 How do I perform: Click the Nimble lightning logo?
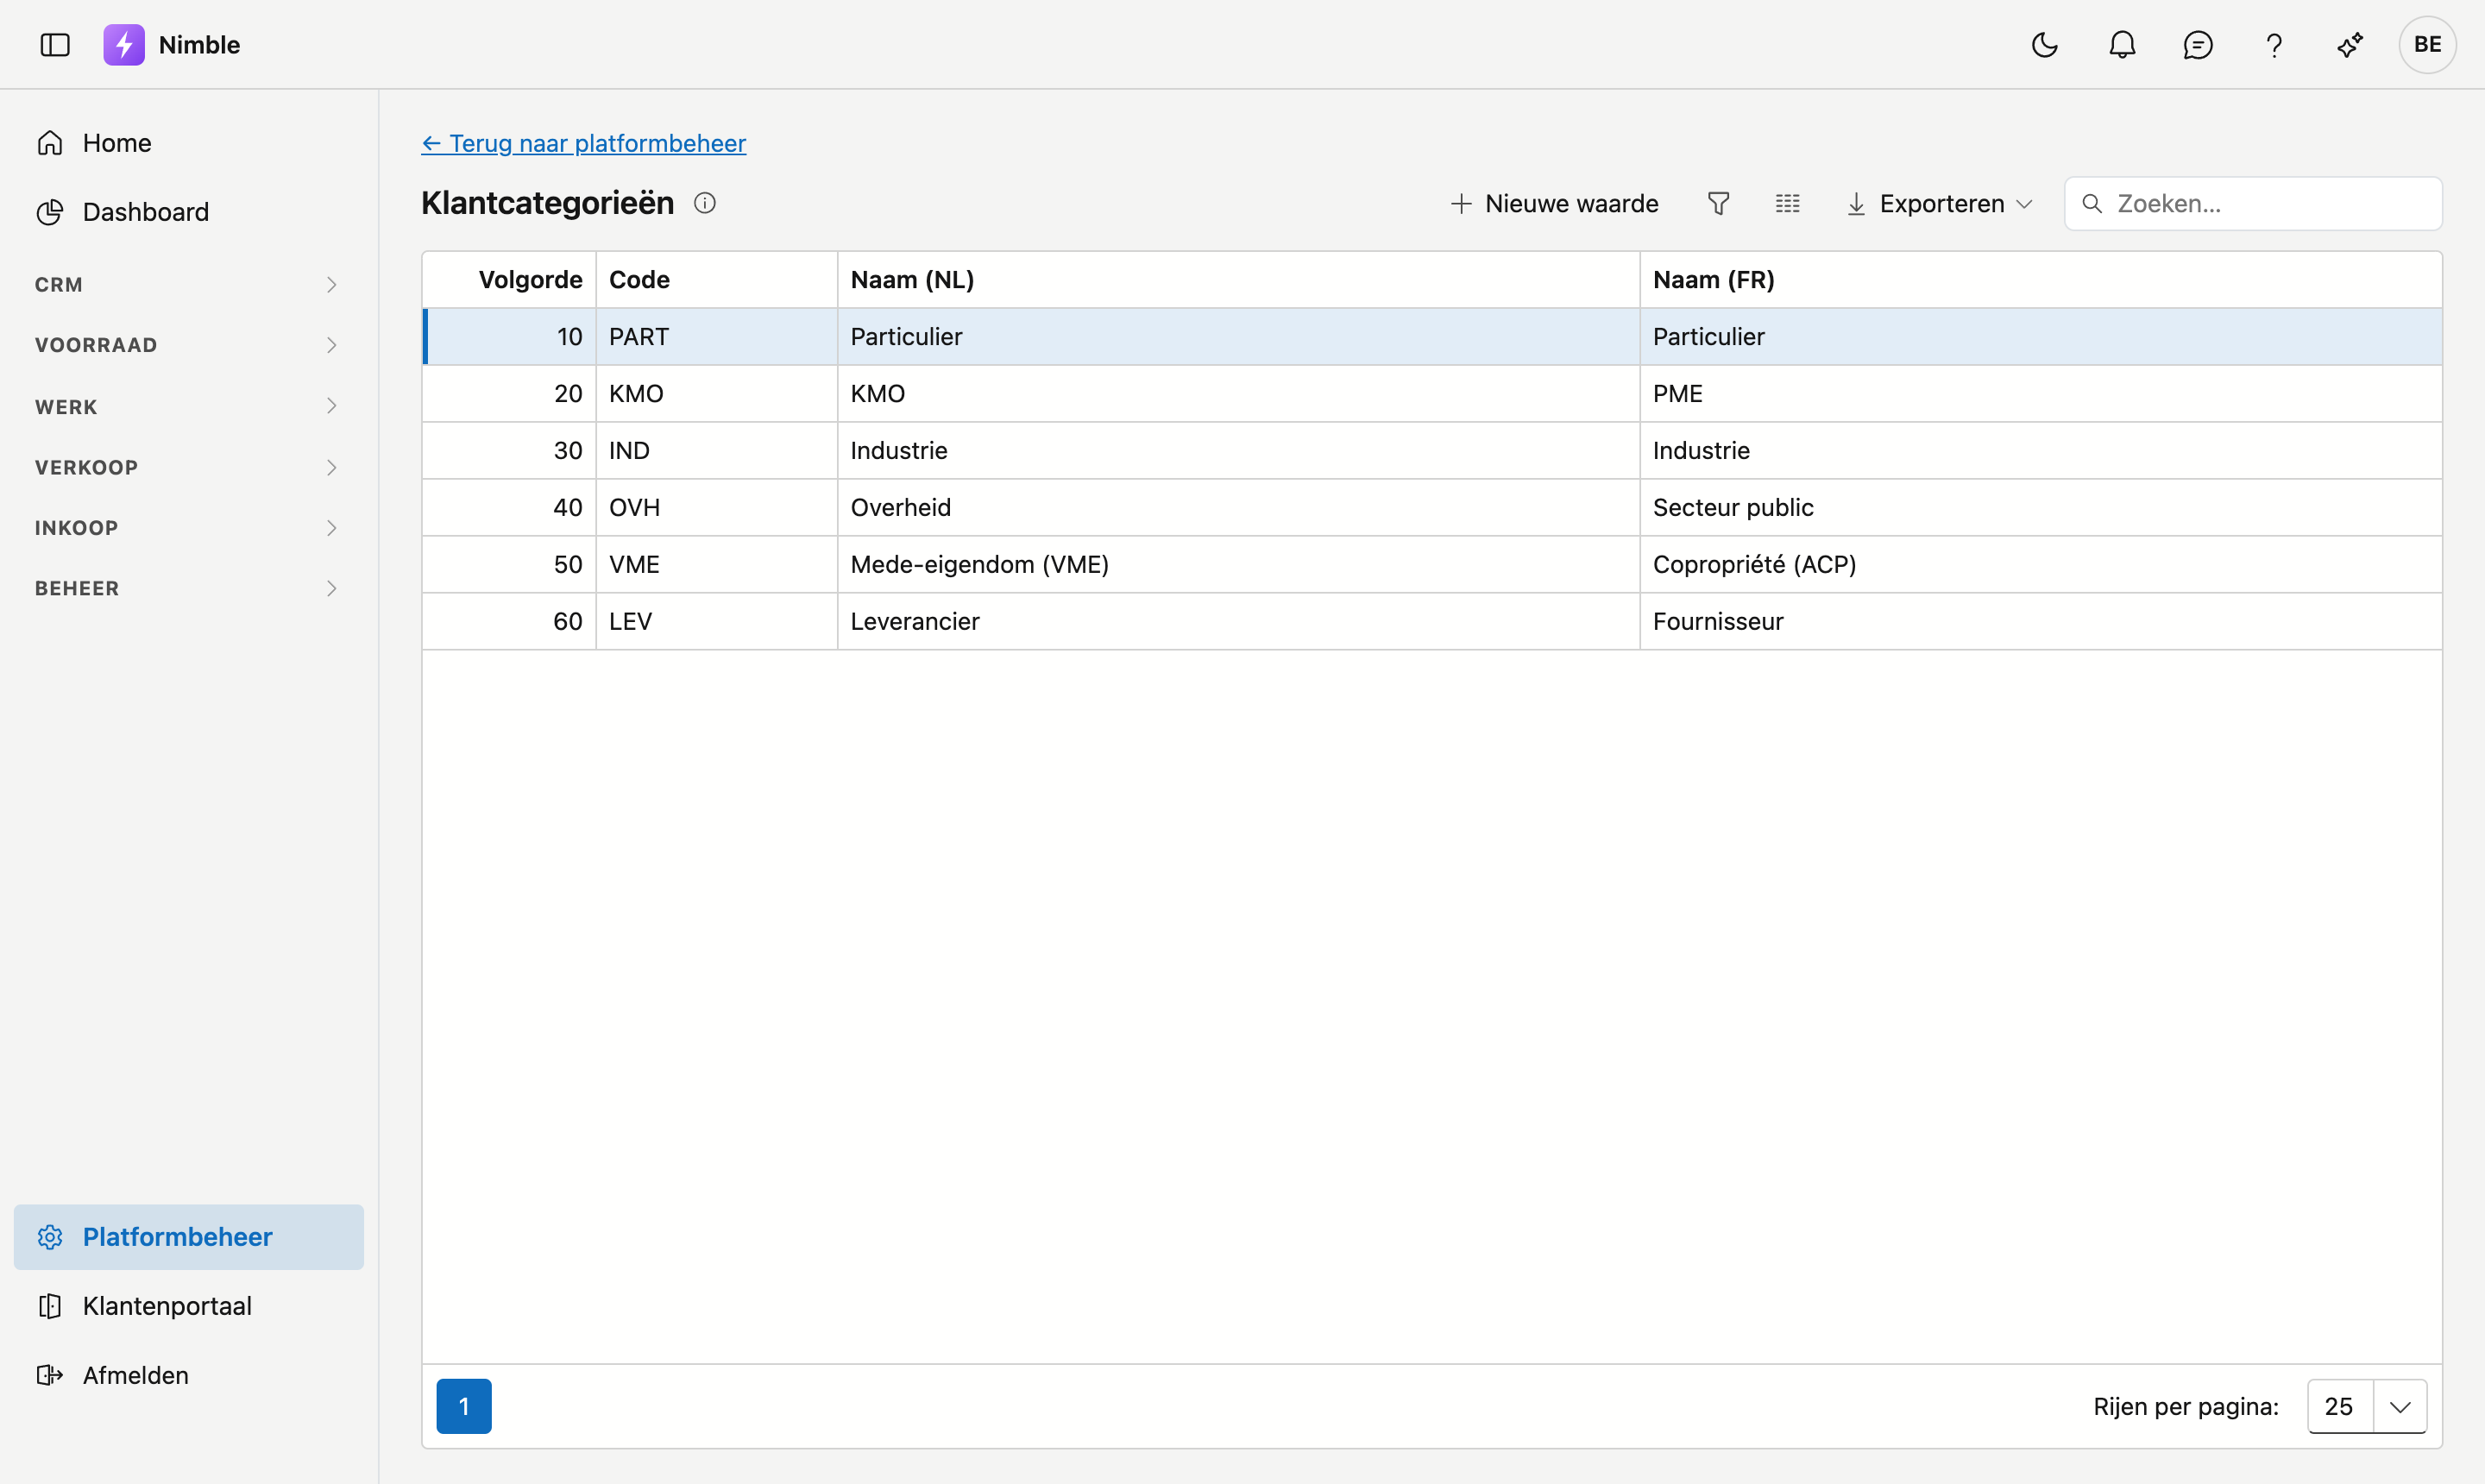(x=124, y=45)
